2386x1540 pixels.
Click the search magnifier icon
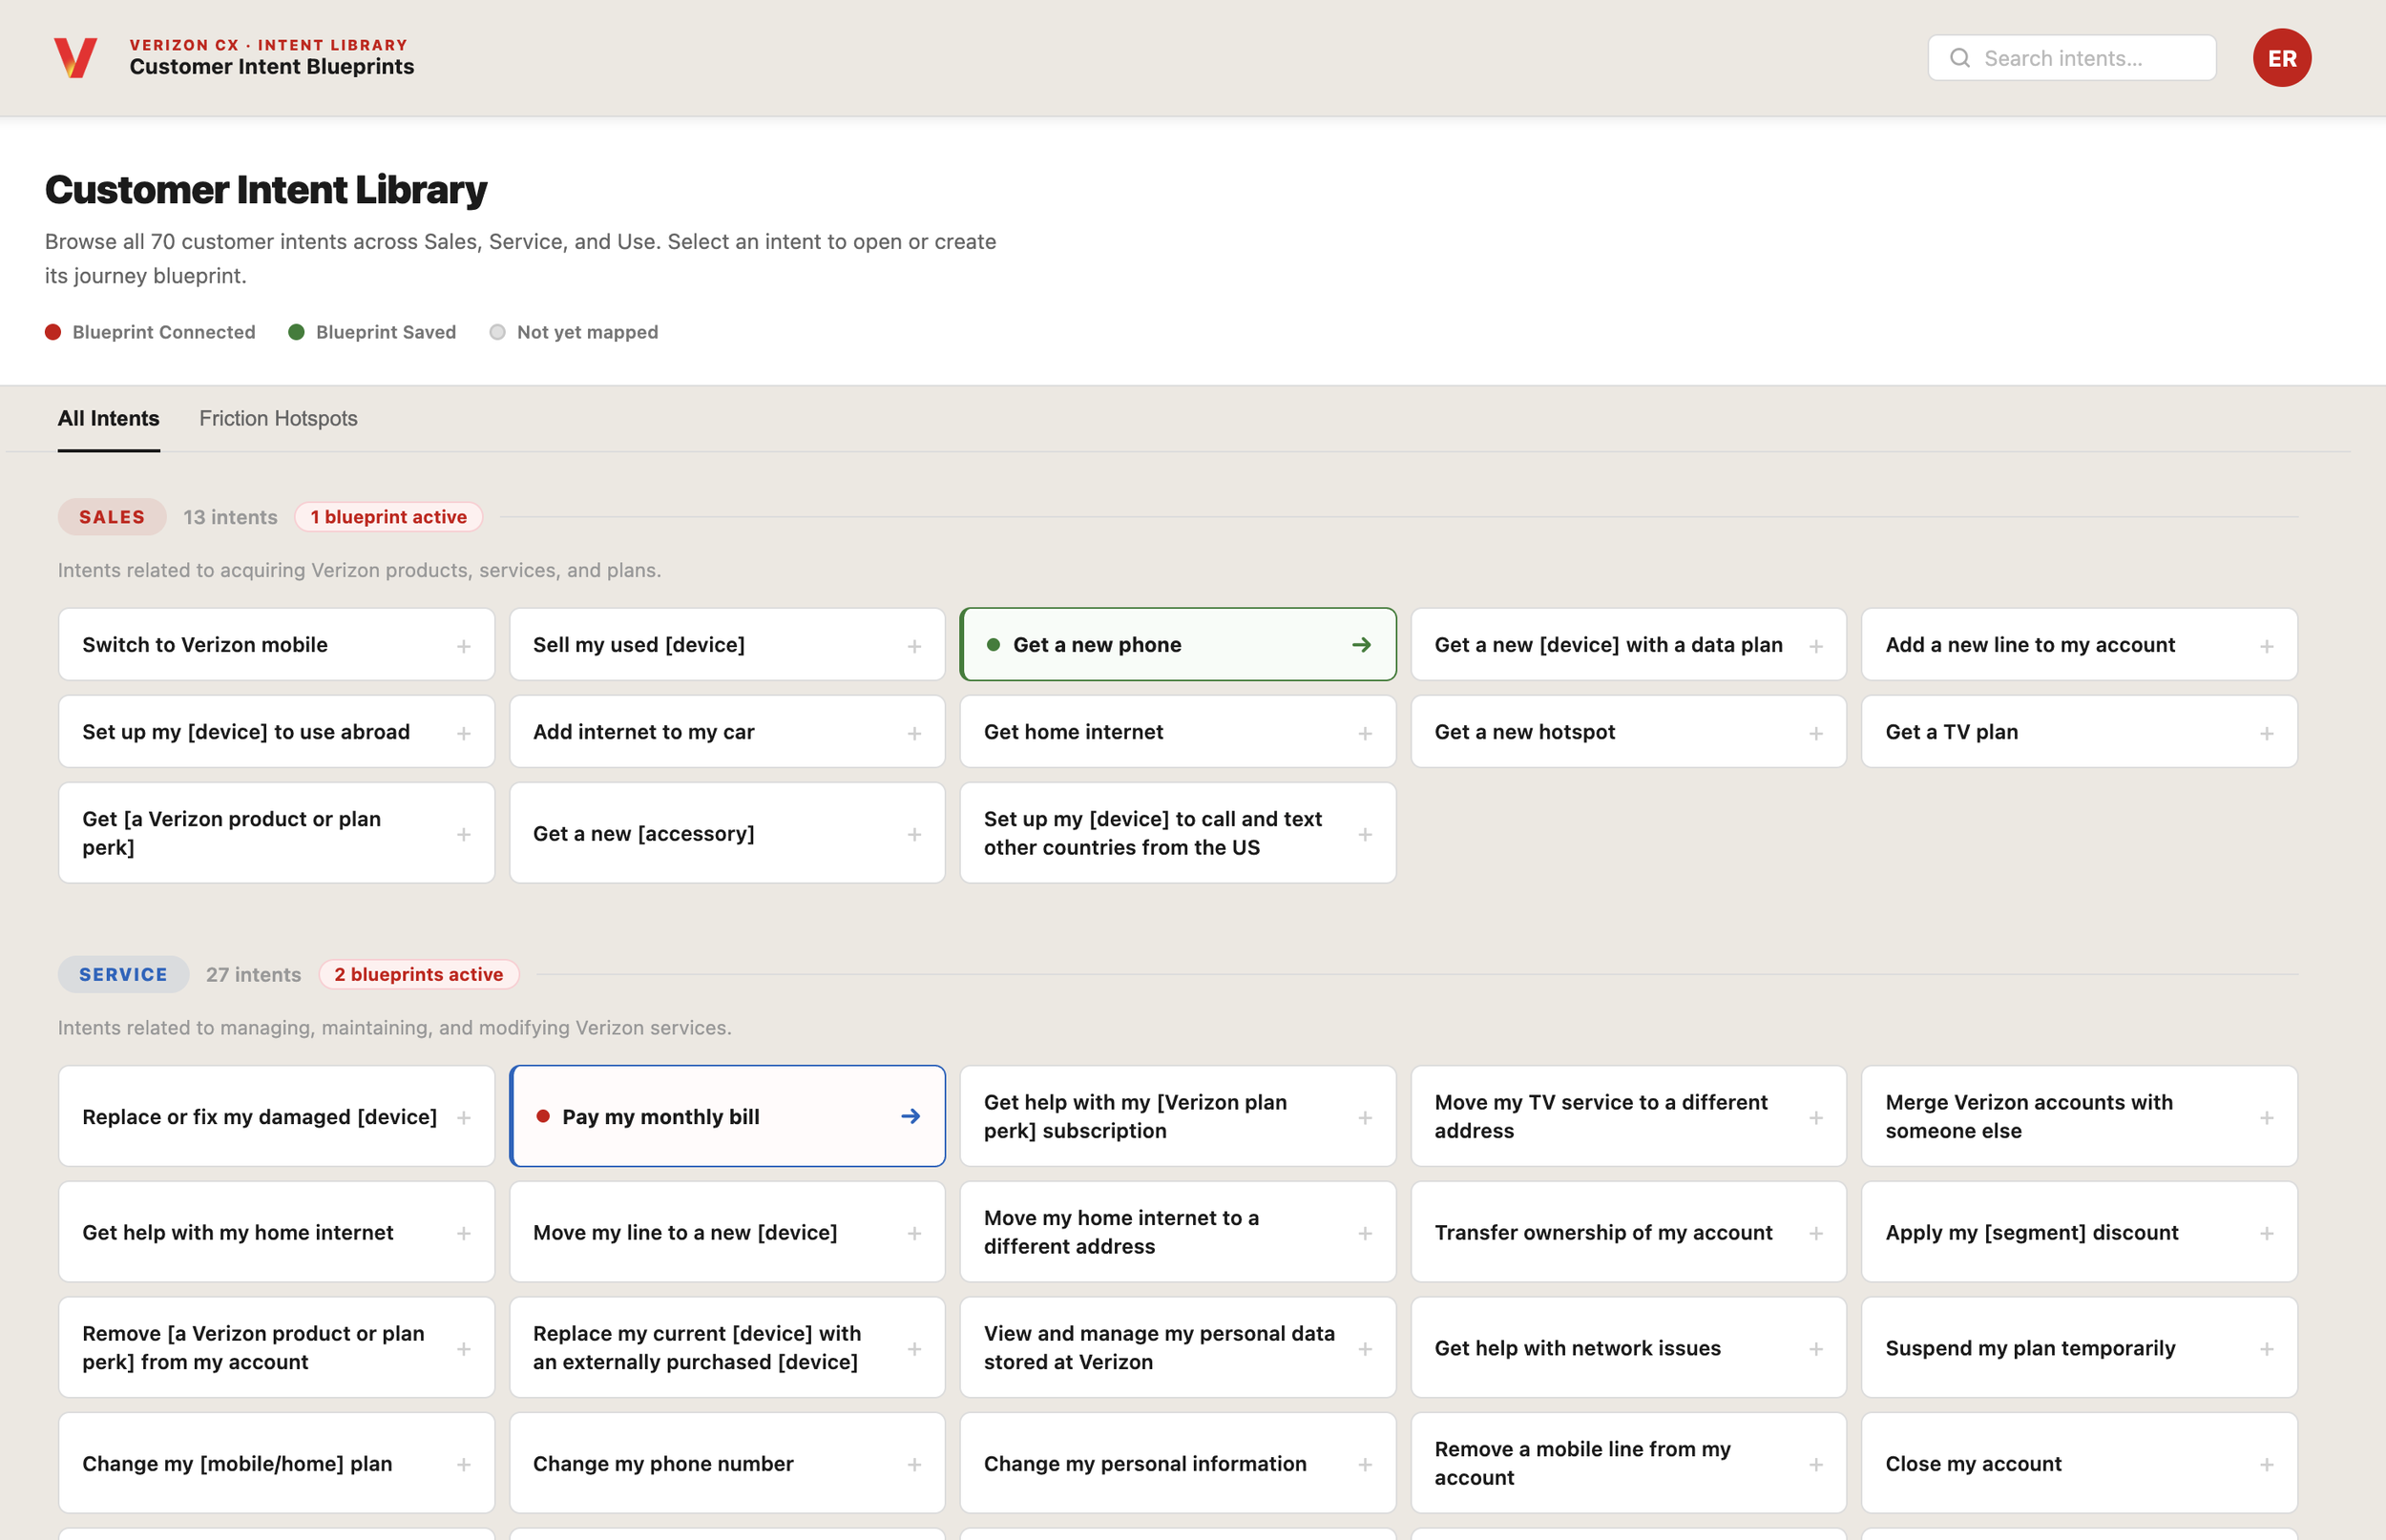point(1959,58)
